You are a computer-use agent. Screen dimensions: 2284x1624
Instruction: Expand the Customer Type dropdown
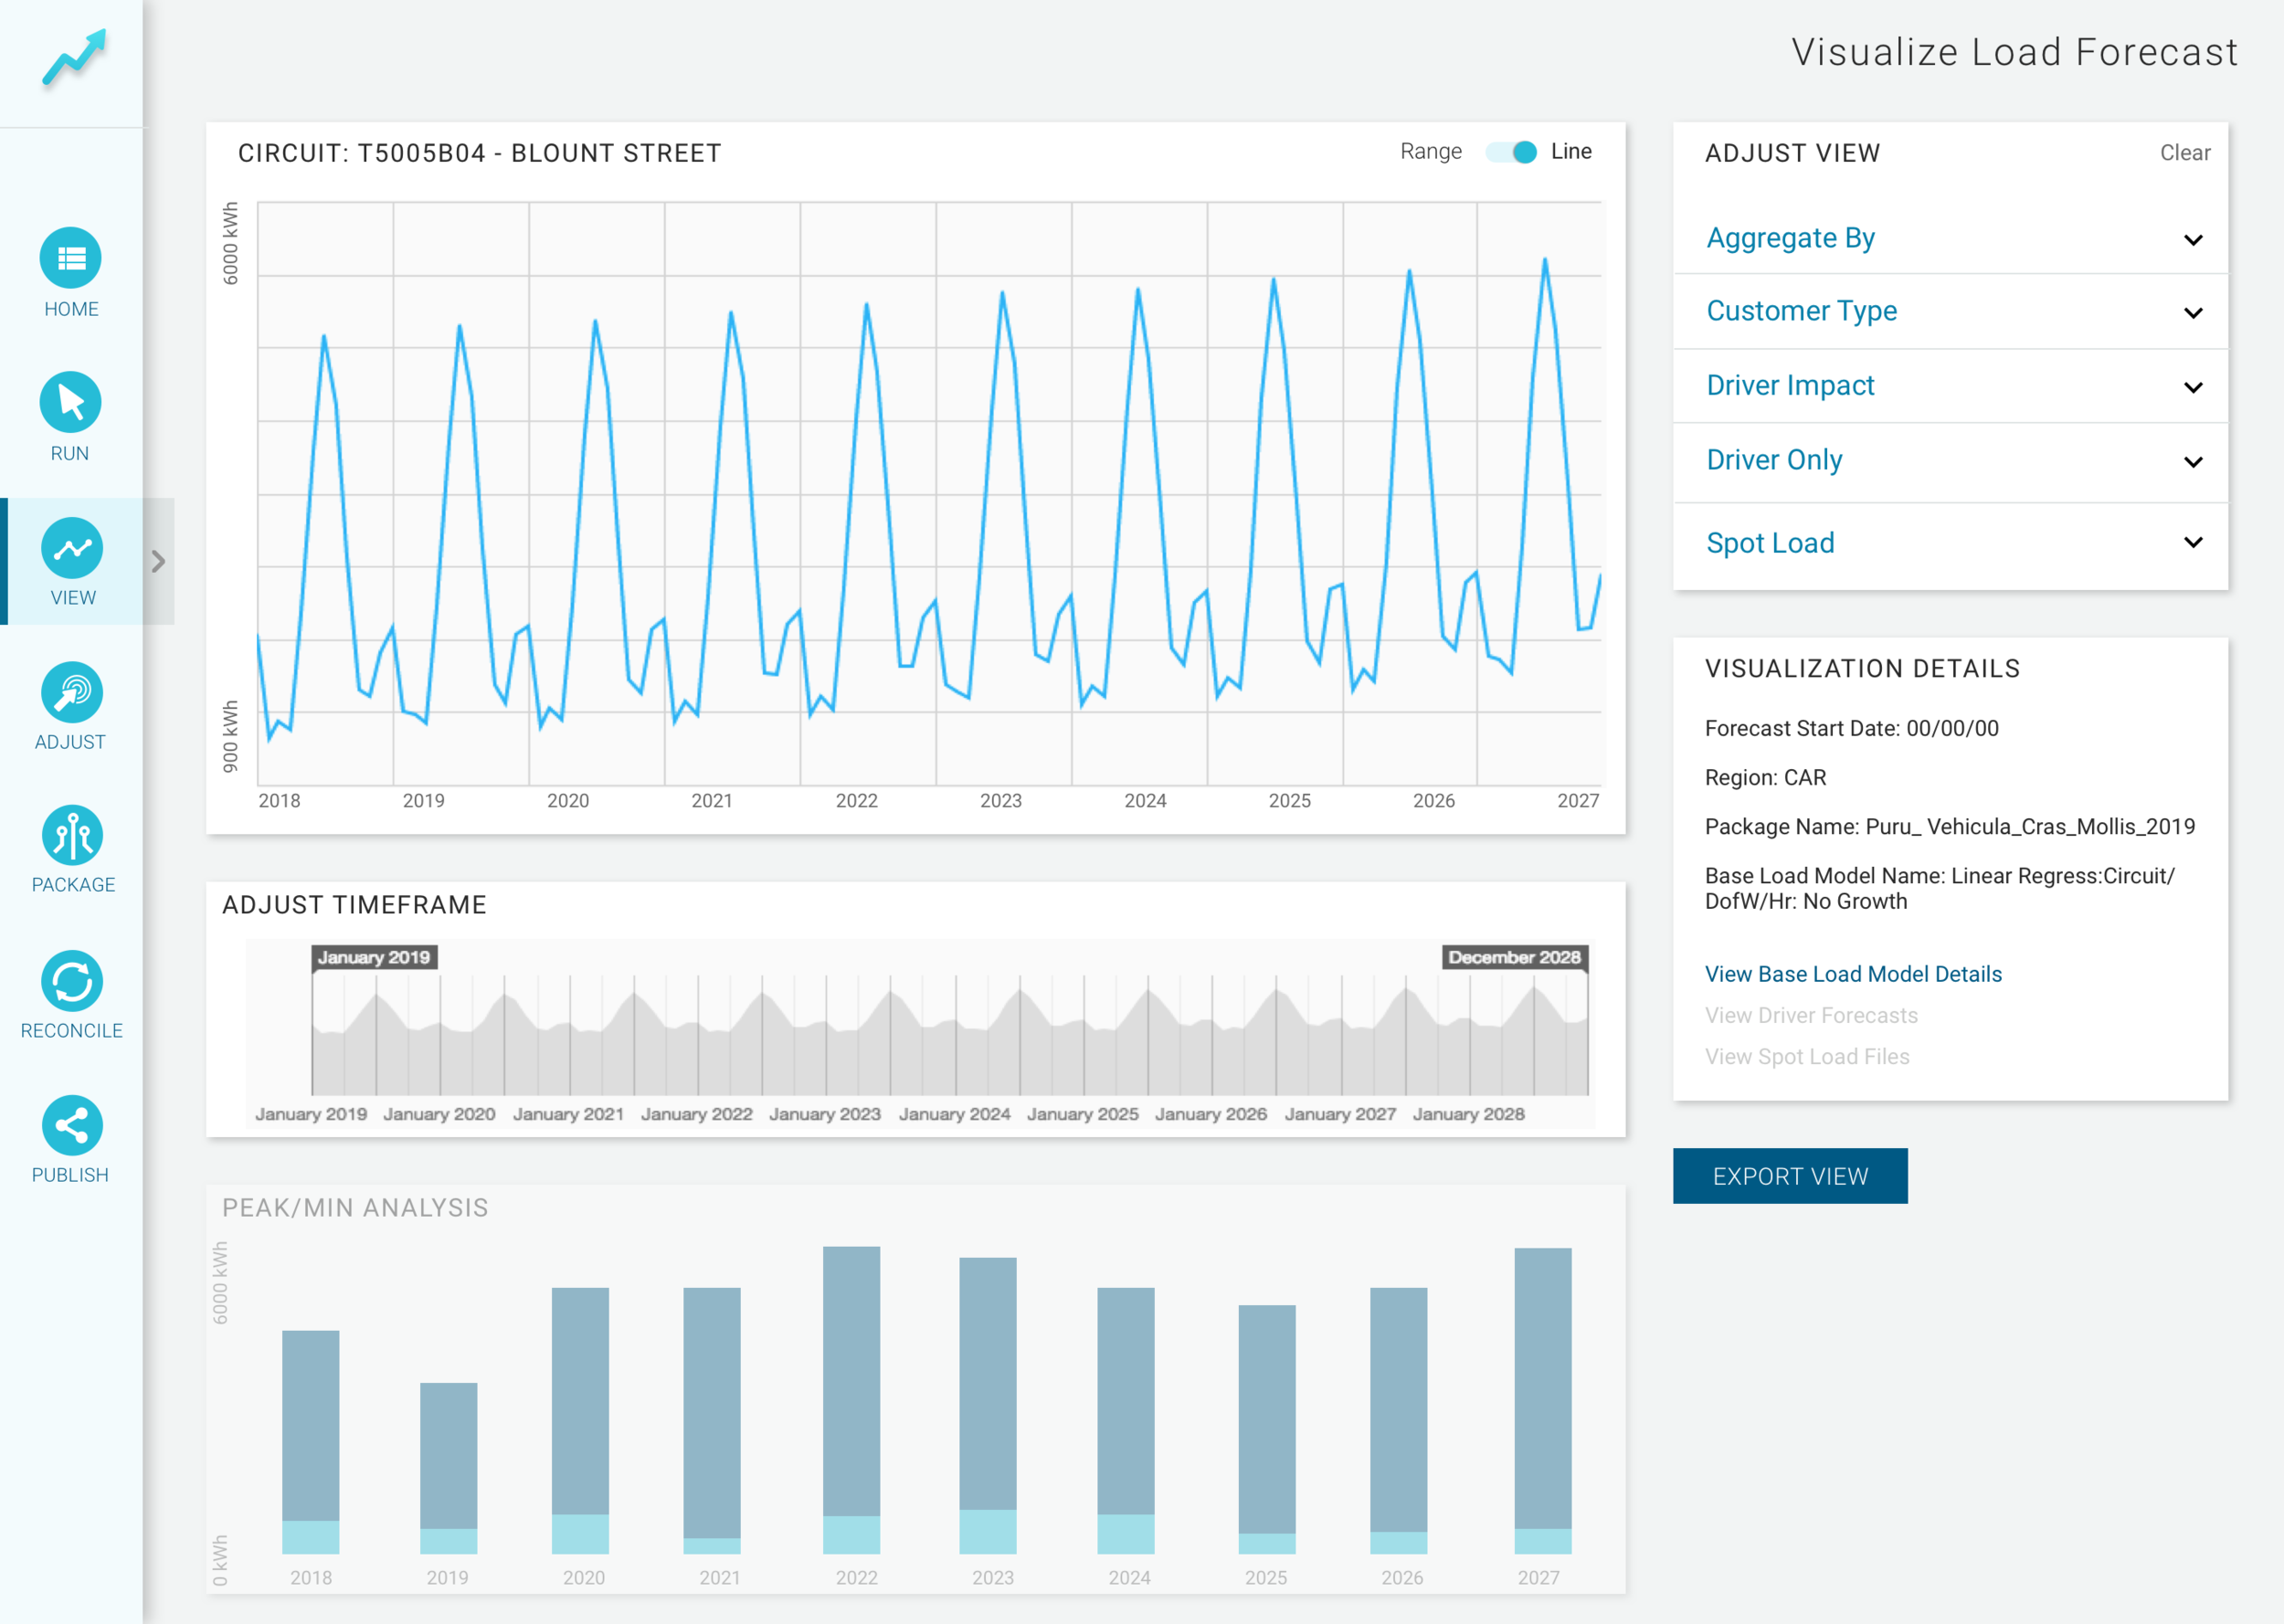click(x=1950, y=311)
